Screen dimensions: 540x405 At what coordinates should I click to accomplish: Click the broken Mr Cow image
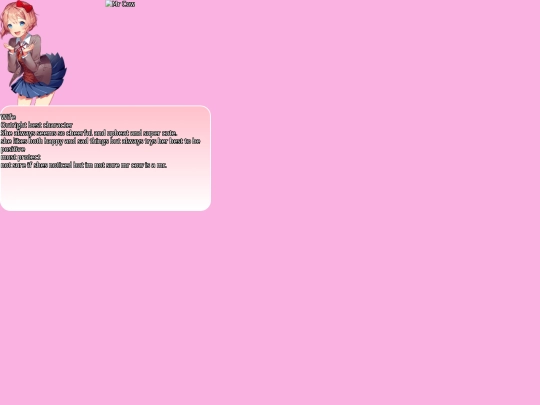(120, 4)
